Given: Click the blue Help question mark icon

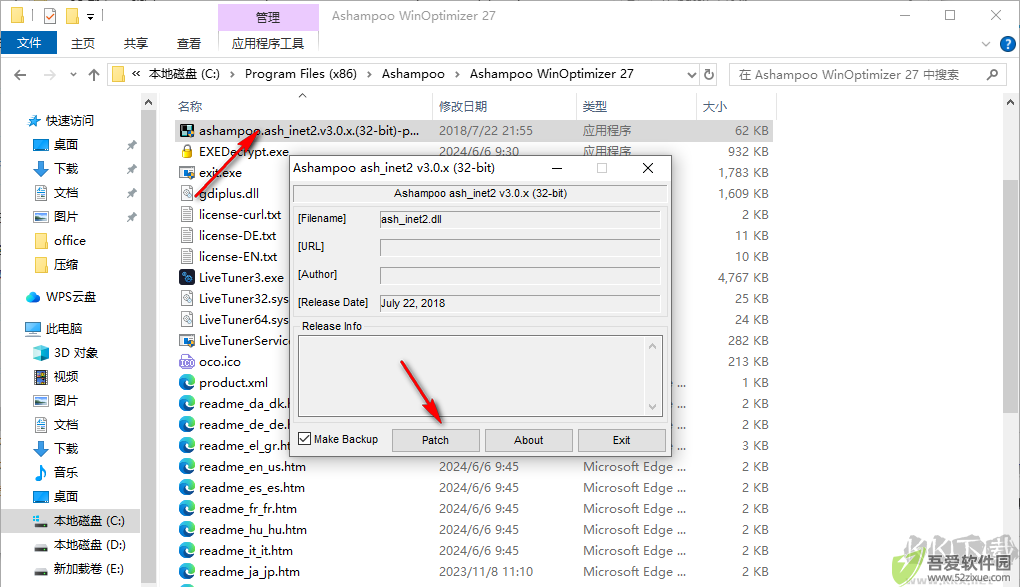Looking at the screenshot, I should point(1008,44).
